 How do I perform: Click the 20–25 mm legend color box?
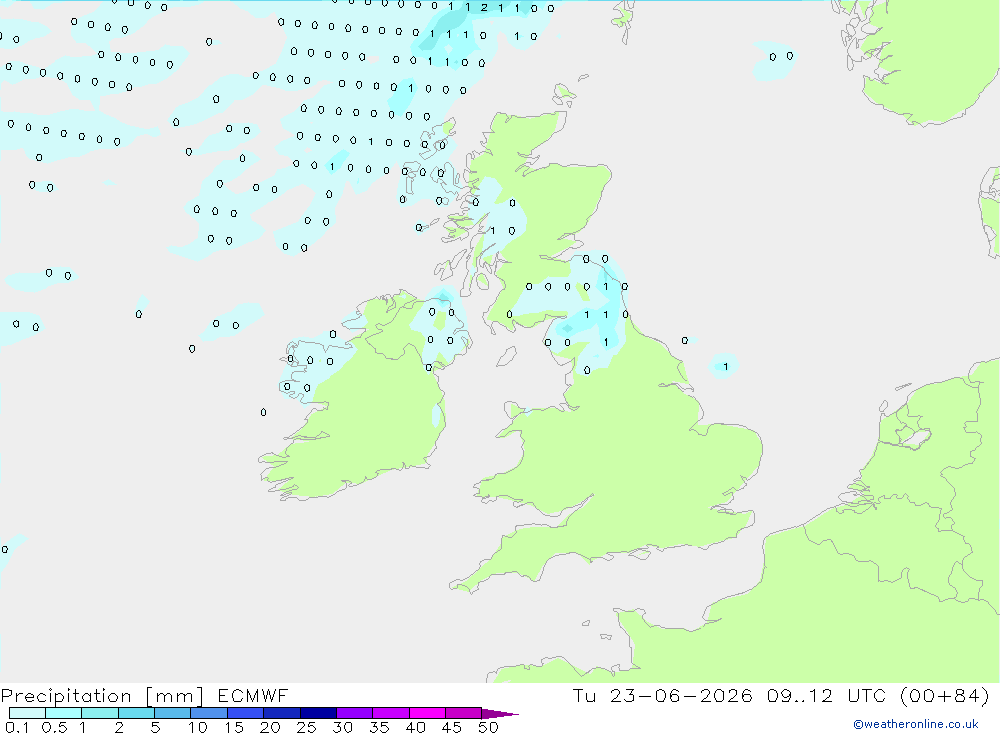[x=282, y=713]
